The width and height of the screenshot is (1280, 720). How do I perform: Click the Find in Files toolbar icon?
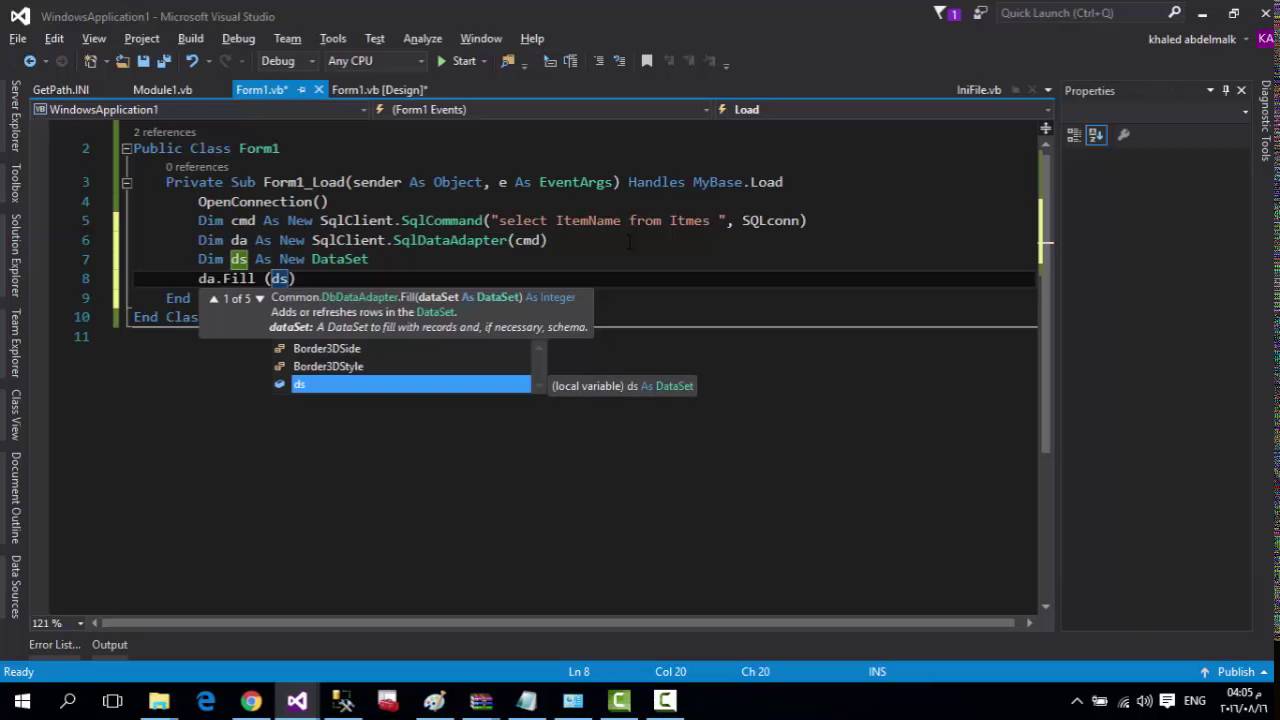click(507, 61)
